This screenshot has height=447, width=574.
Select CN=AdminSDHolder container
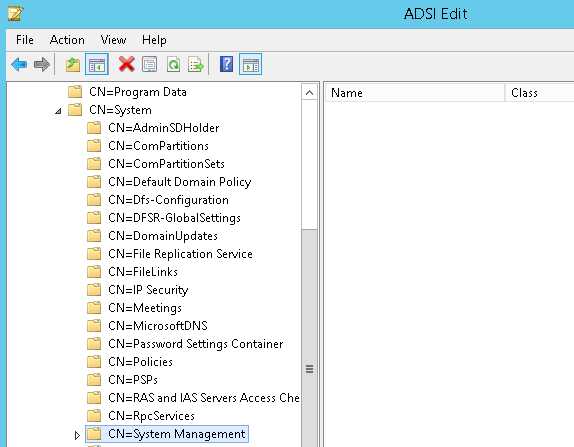click(164, 128)
